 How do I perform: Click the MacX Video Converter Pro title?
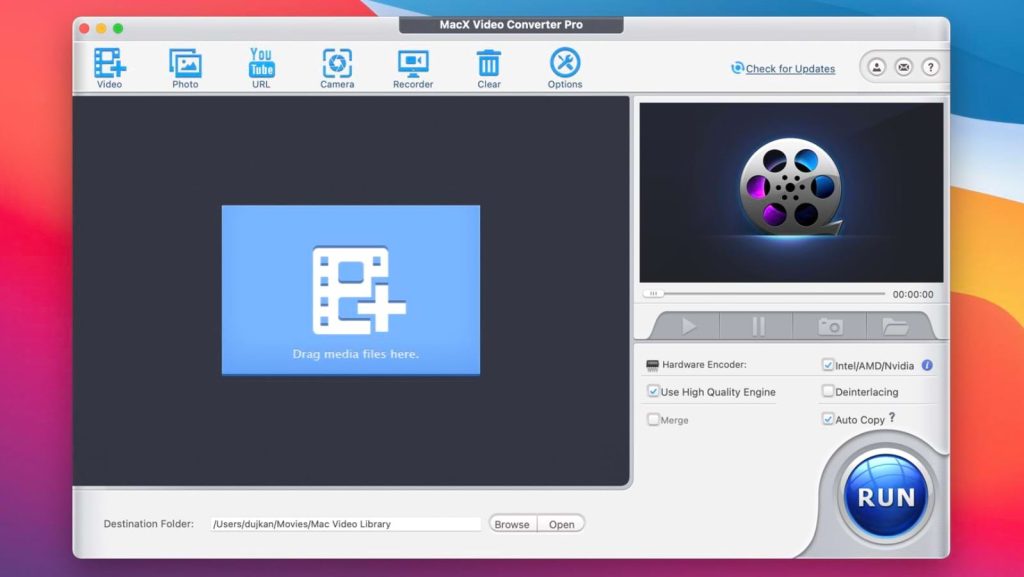[x=511, y=25]
